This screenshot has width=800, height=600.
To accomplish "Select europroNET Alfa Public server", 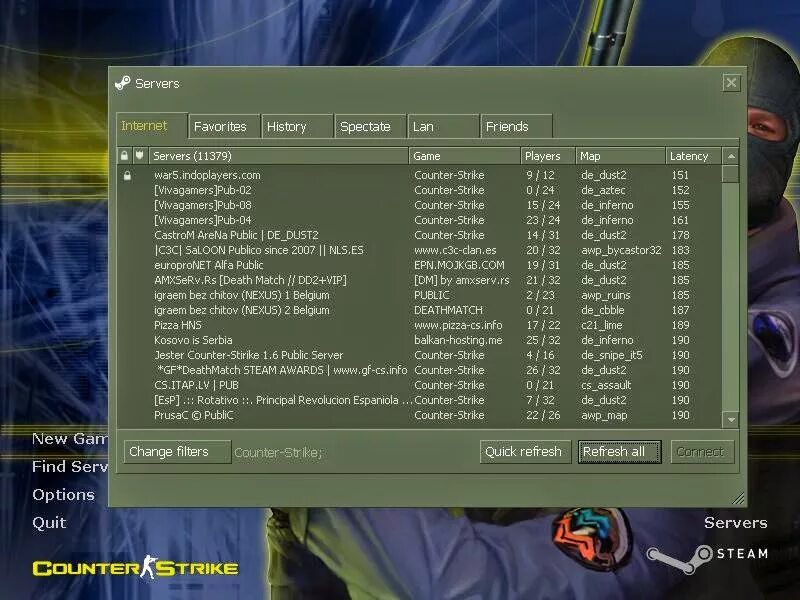I will [419, 265].
